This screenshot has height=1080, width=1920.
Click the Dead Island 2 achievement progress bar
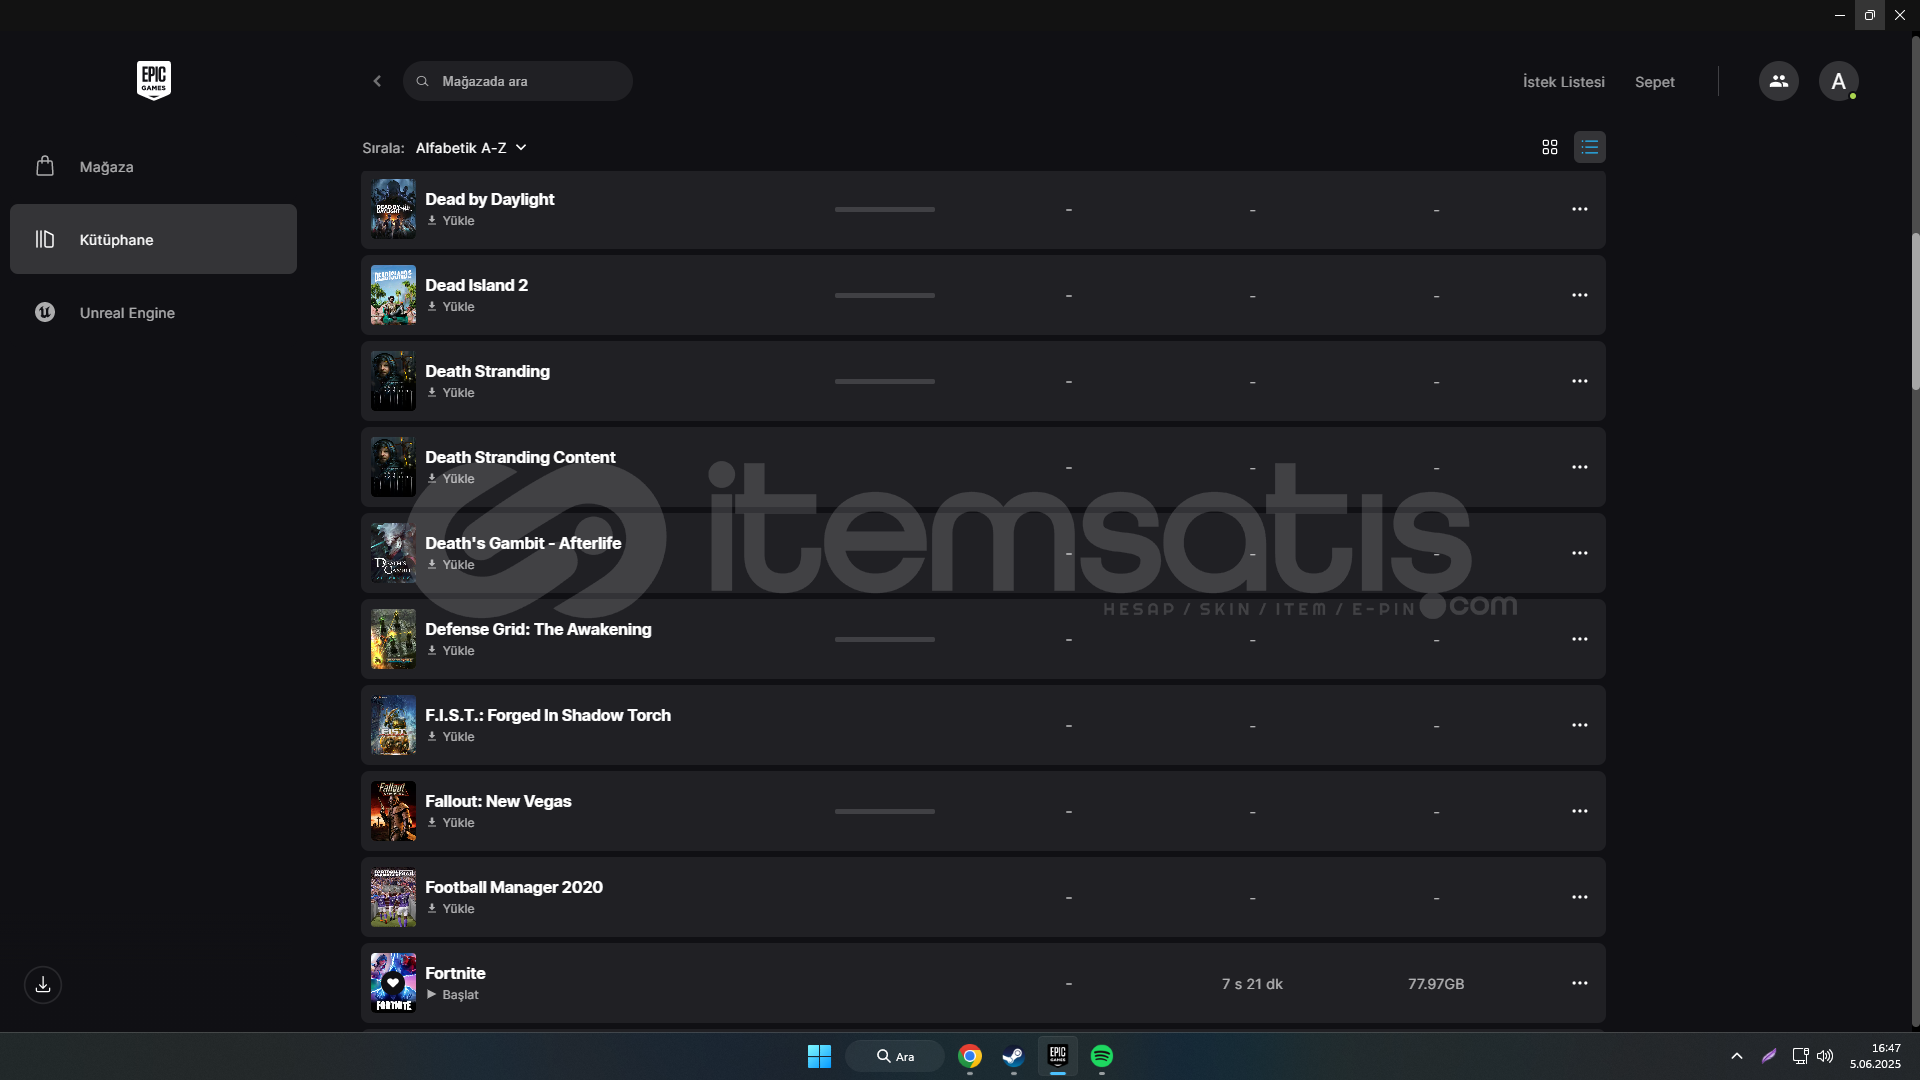coord(885,296)
